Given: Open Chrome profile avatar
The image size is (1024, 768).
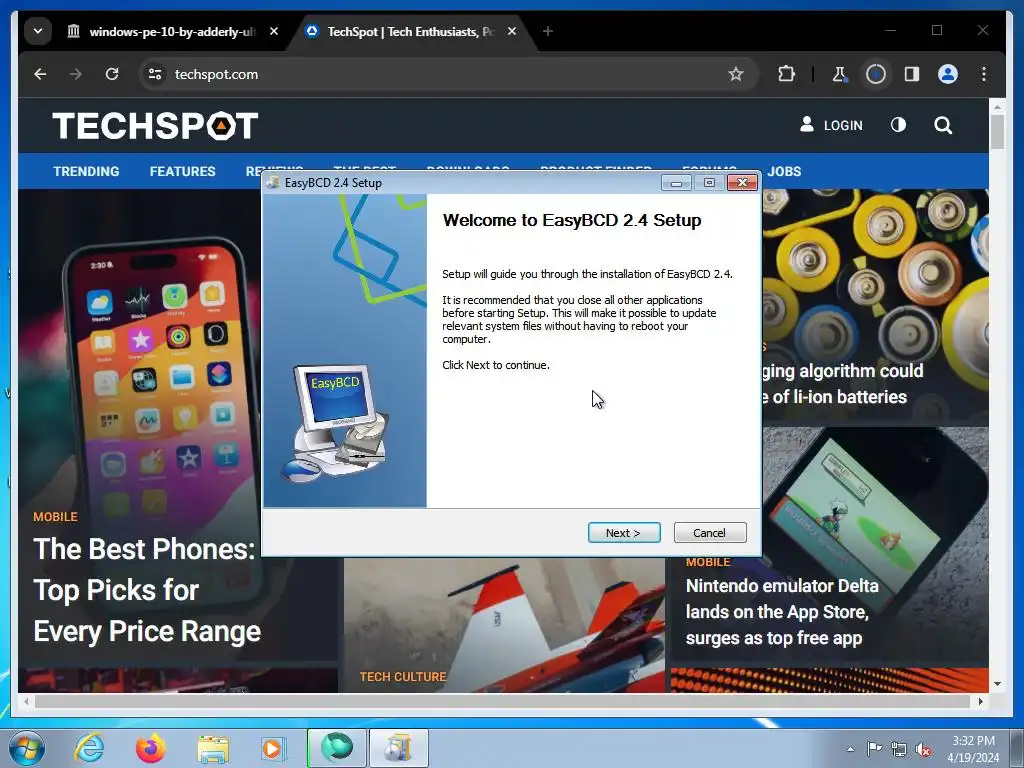Looking at the screenshot, I should 948,74.
